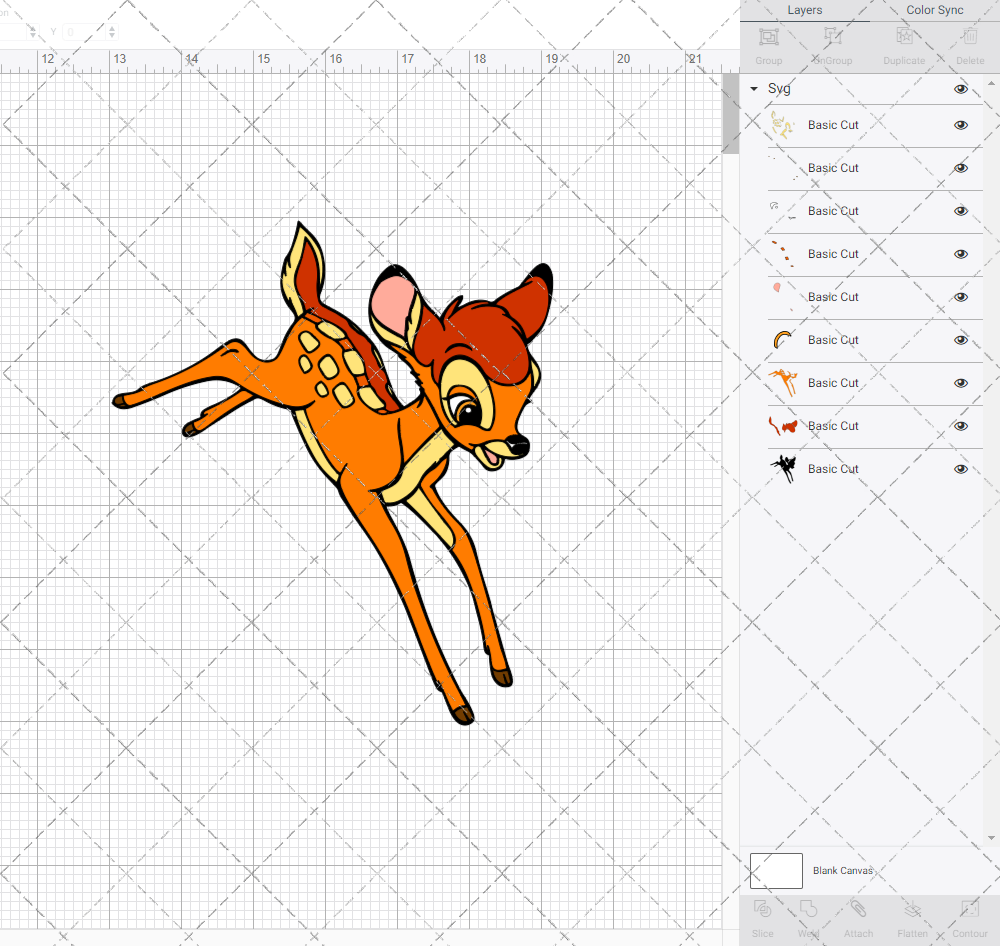The width and height of the screenshot is (1000, 946).
Task: Toggle eye of the third Basic Cut layer
Action: [x=961, y=211]
